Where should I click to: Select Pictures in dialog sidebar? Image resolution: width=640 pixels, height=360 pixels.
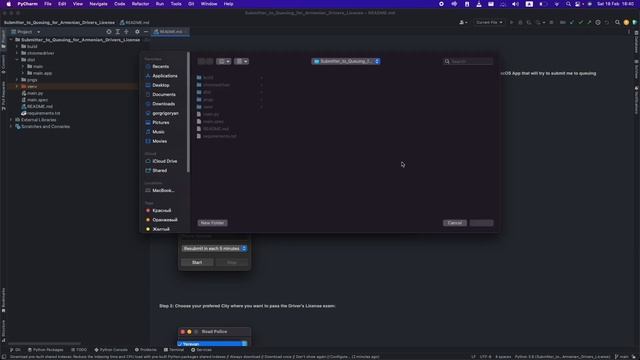coord(157,122)
